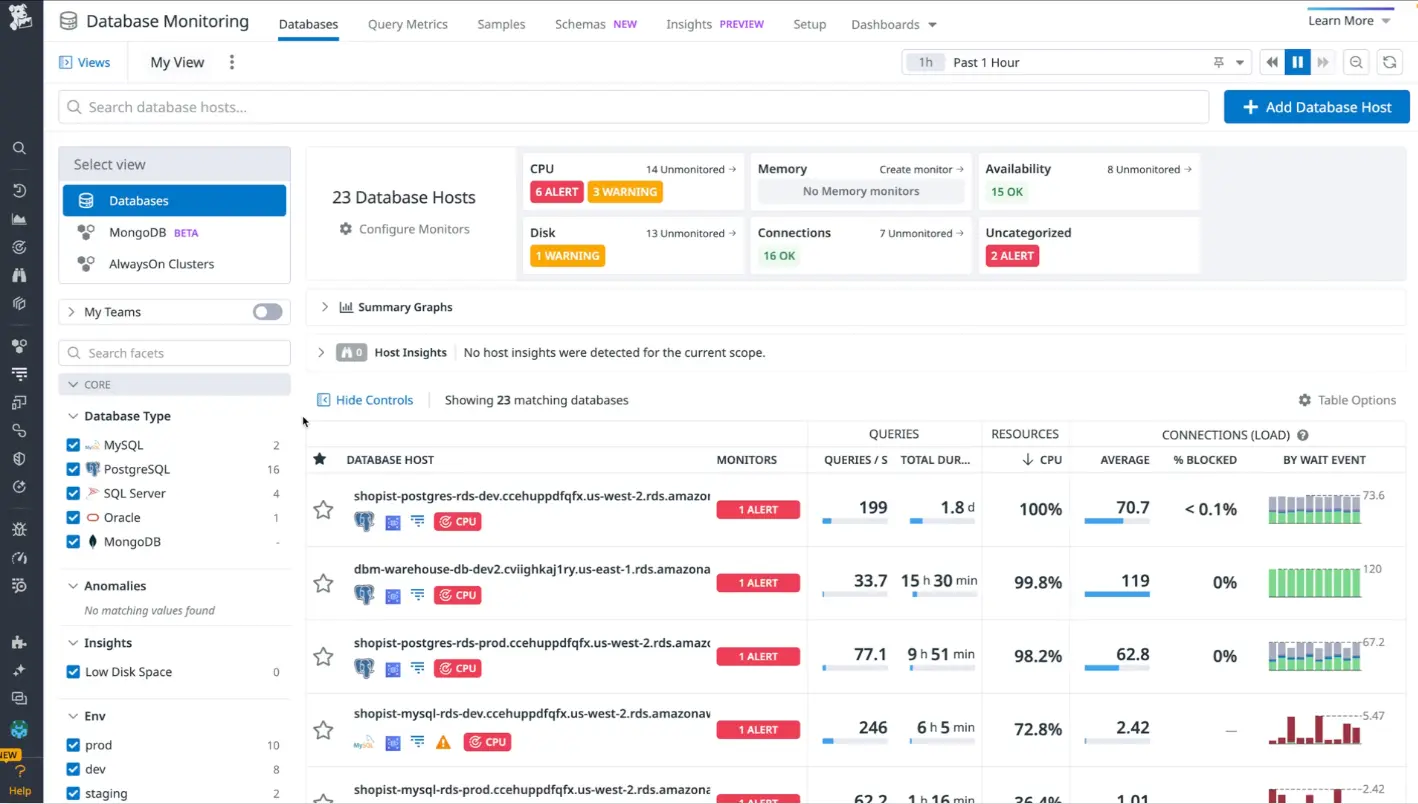
Task: Switch to the Query Metrics tab
Action: (407, 23)
